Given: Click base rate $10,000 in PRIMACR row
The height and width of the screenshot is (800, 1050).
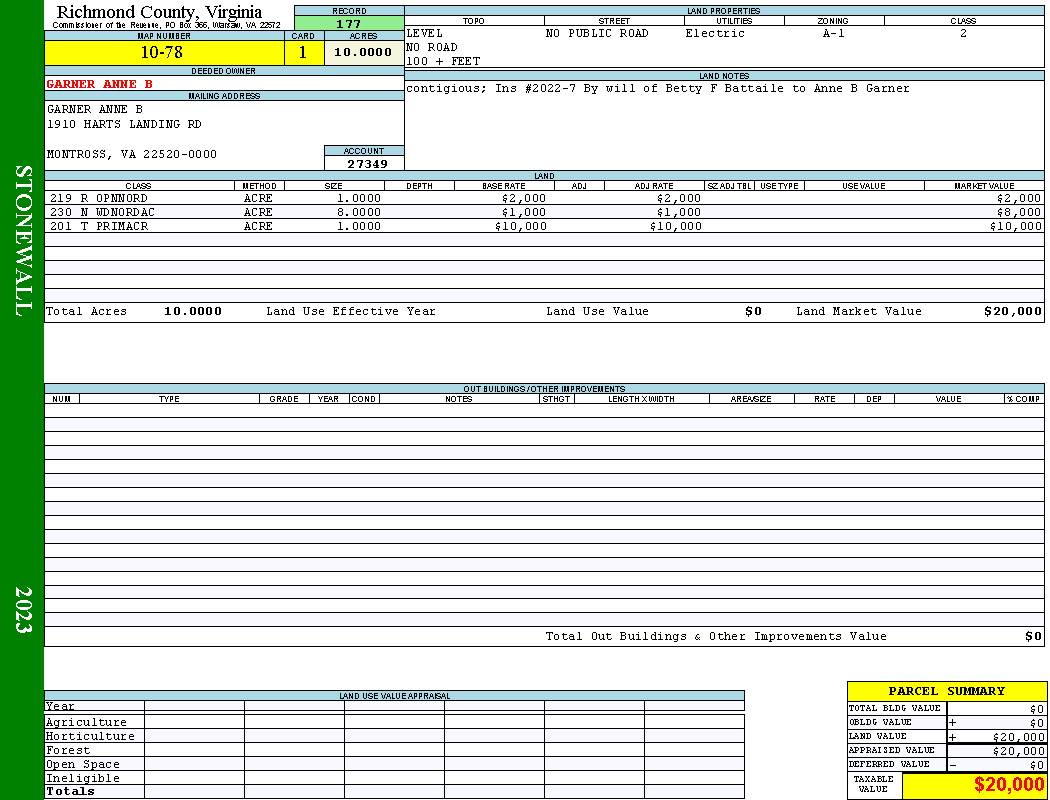Looking at the screenshot, I should coord(521,226).
